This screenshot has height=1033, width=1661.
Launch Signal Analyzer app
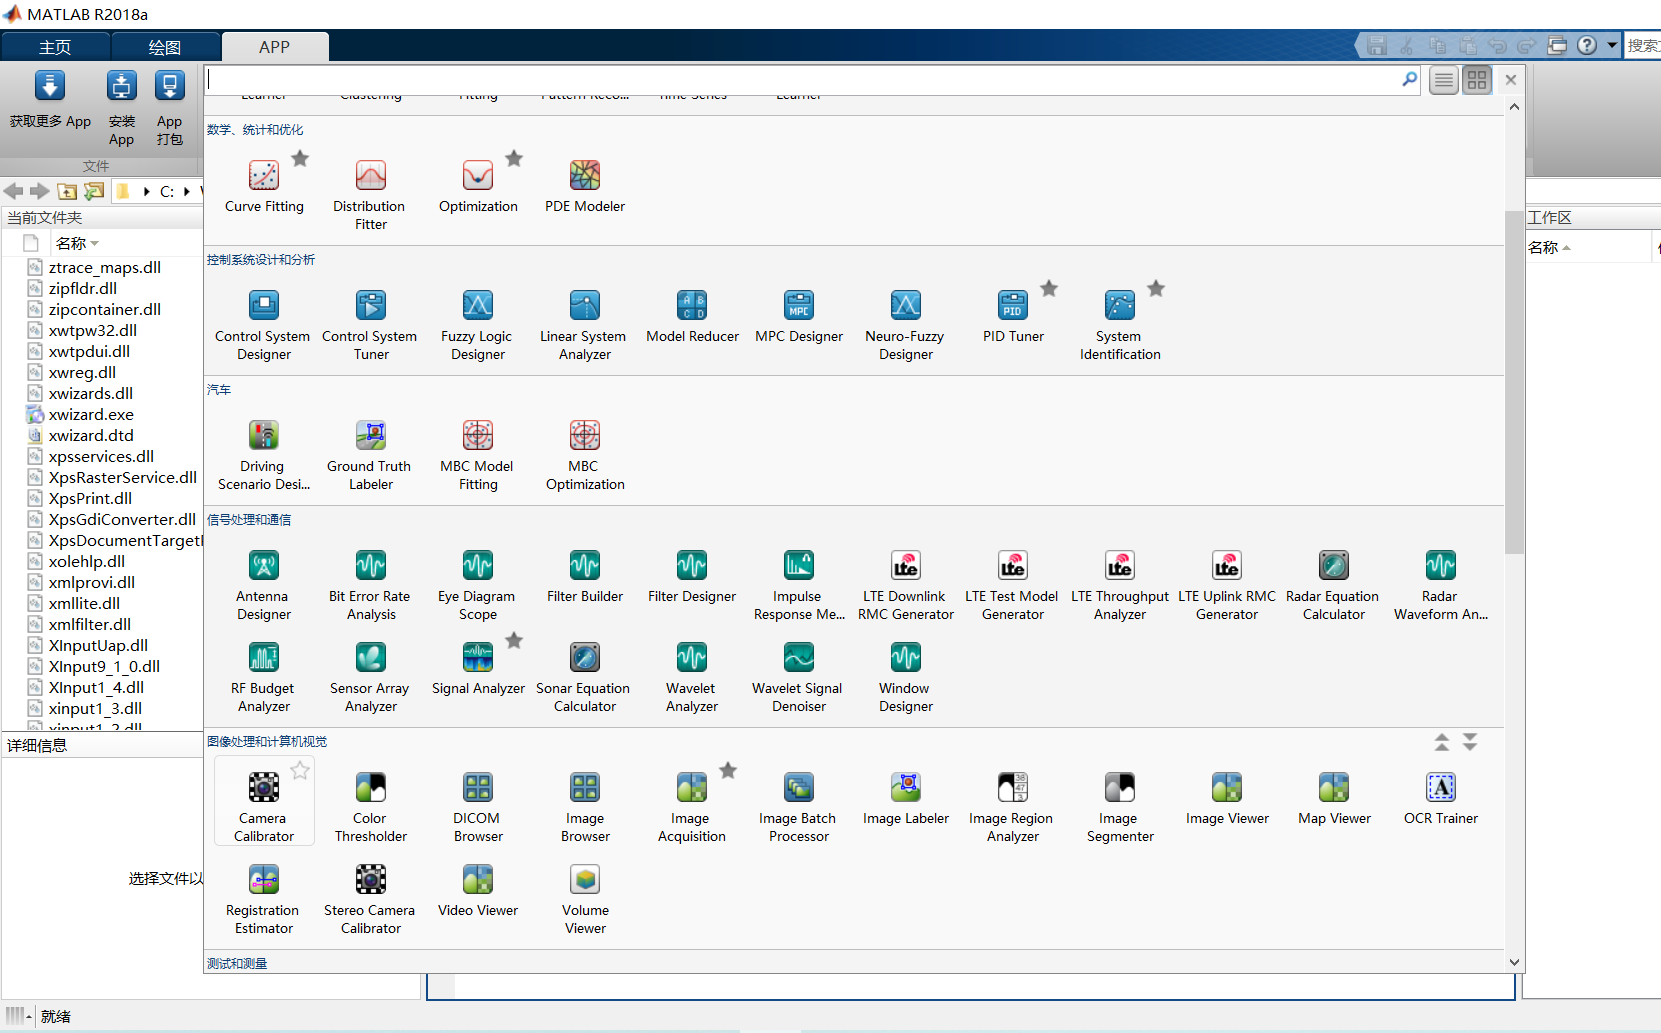[478, 669]
